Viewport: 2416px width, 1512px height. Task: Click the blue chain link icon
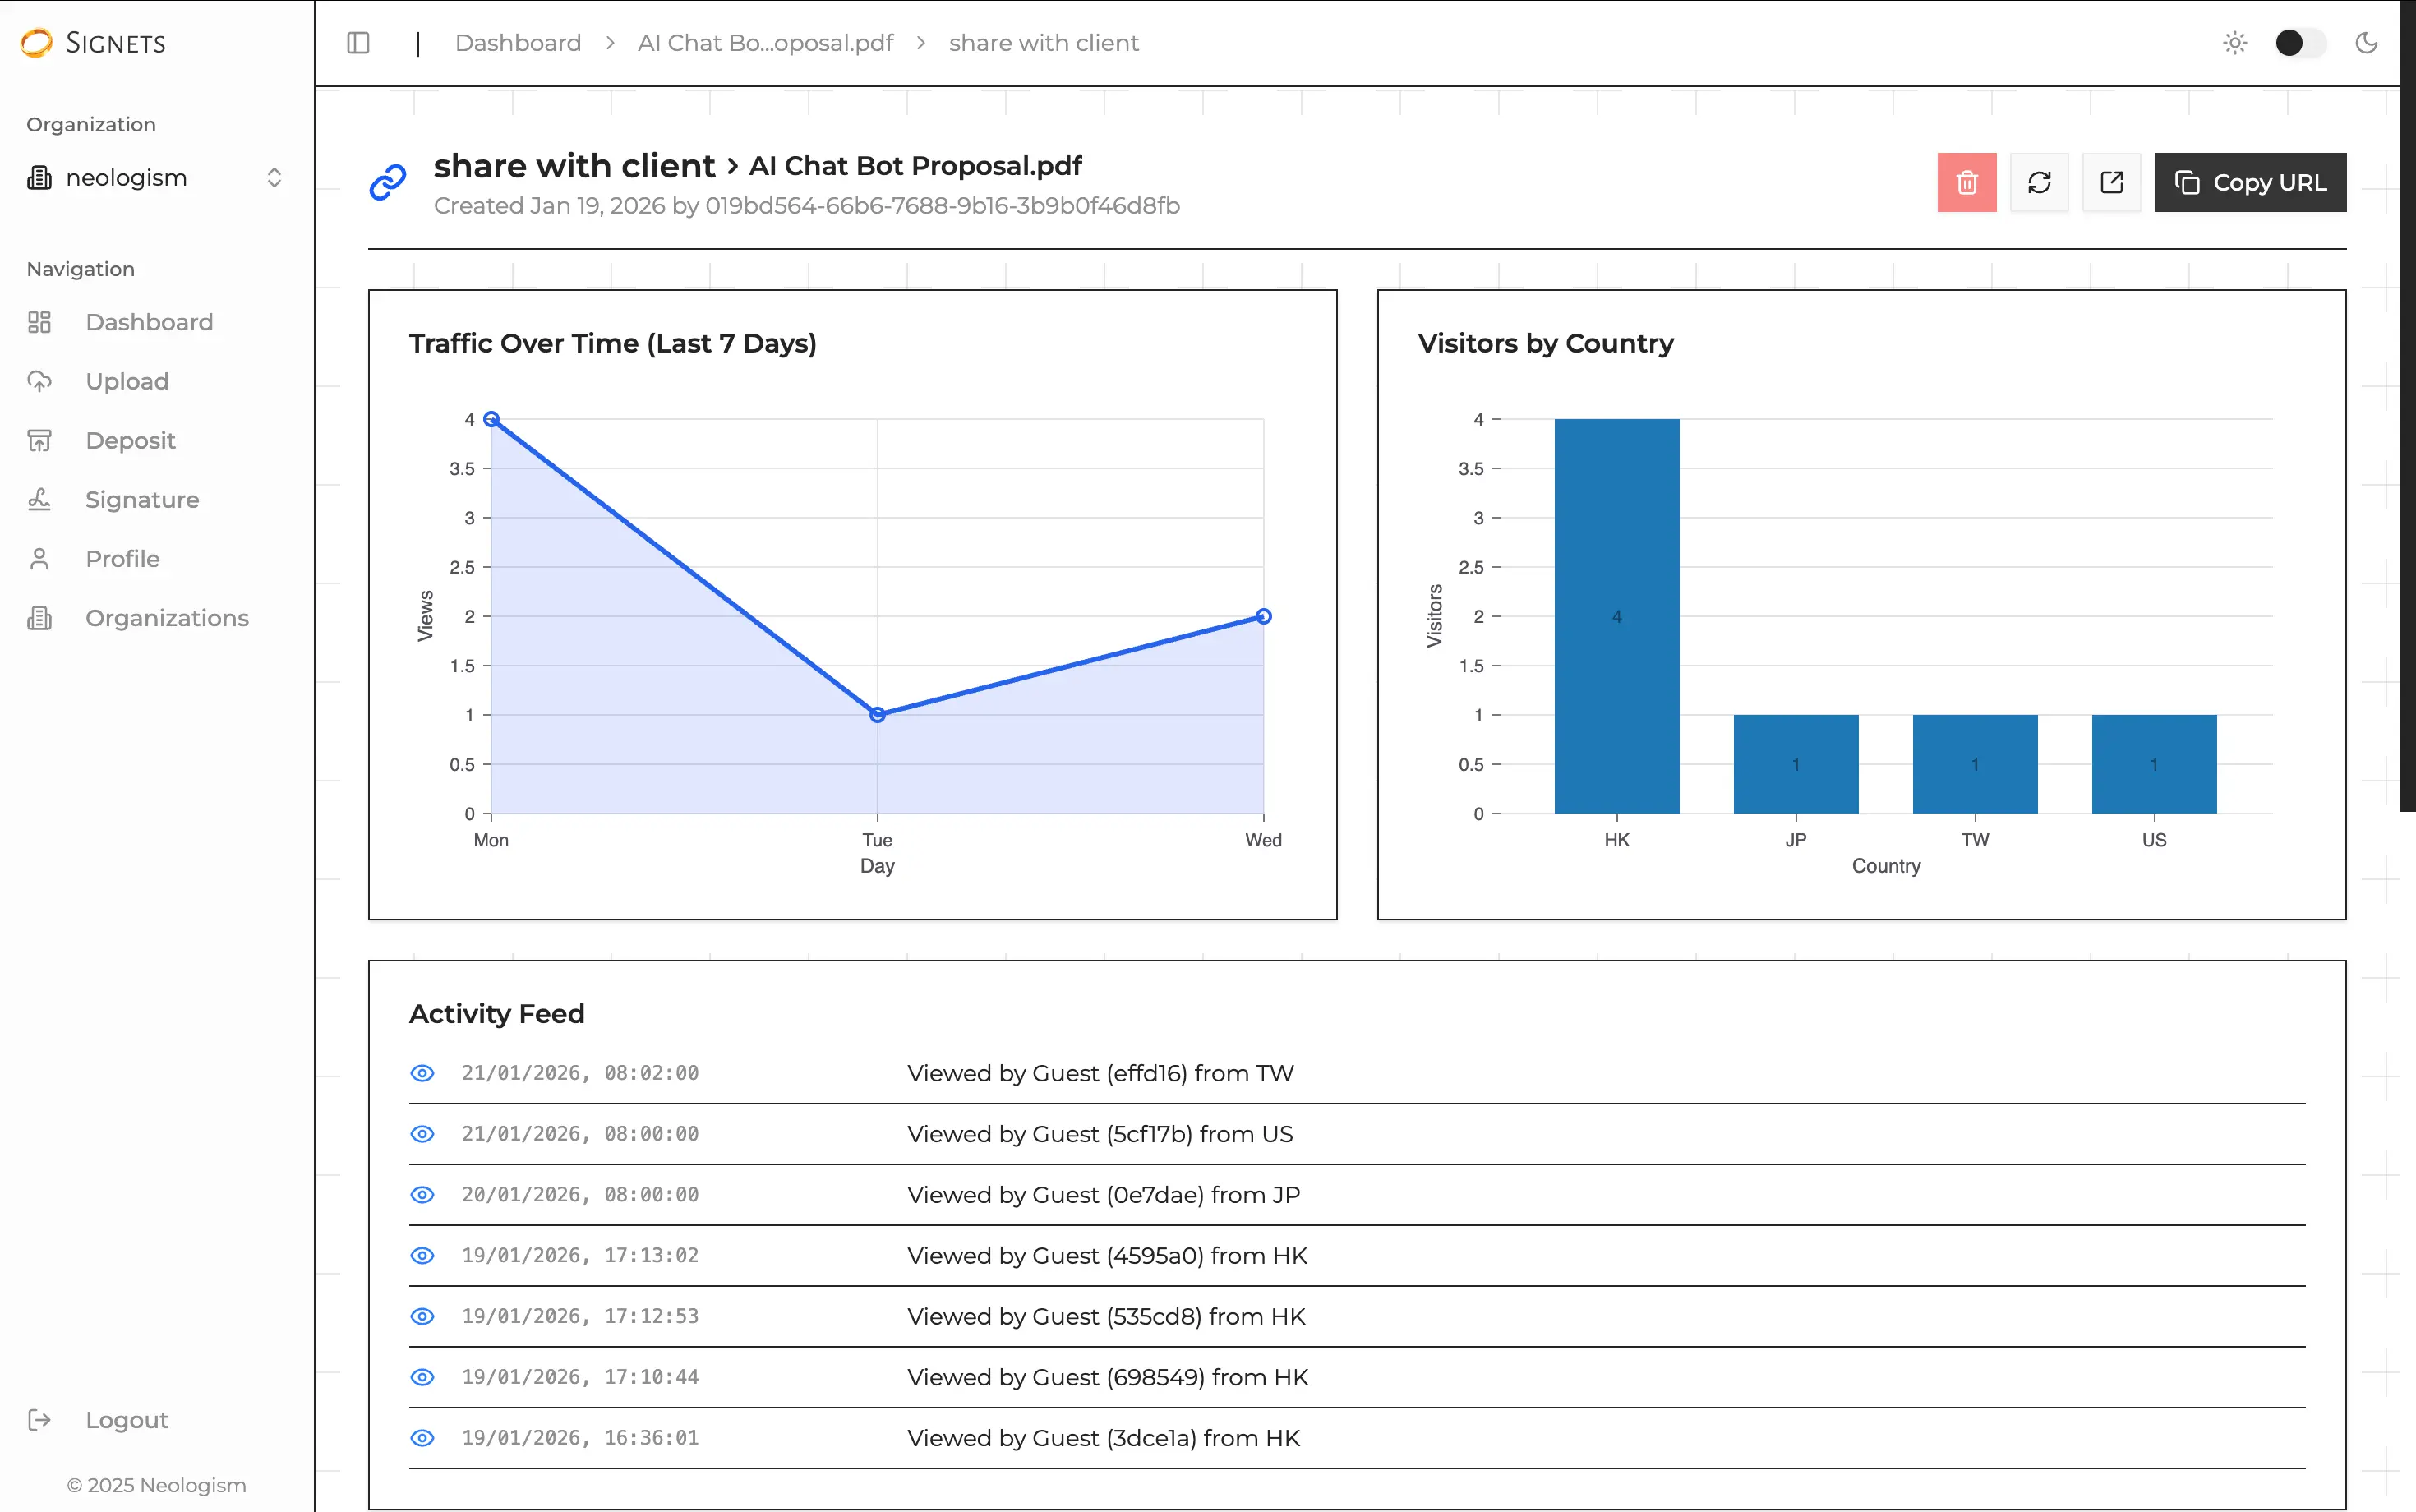(388, 182)
